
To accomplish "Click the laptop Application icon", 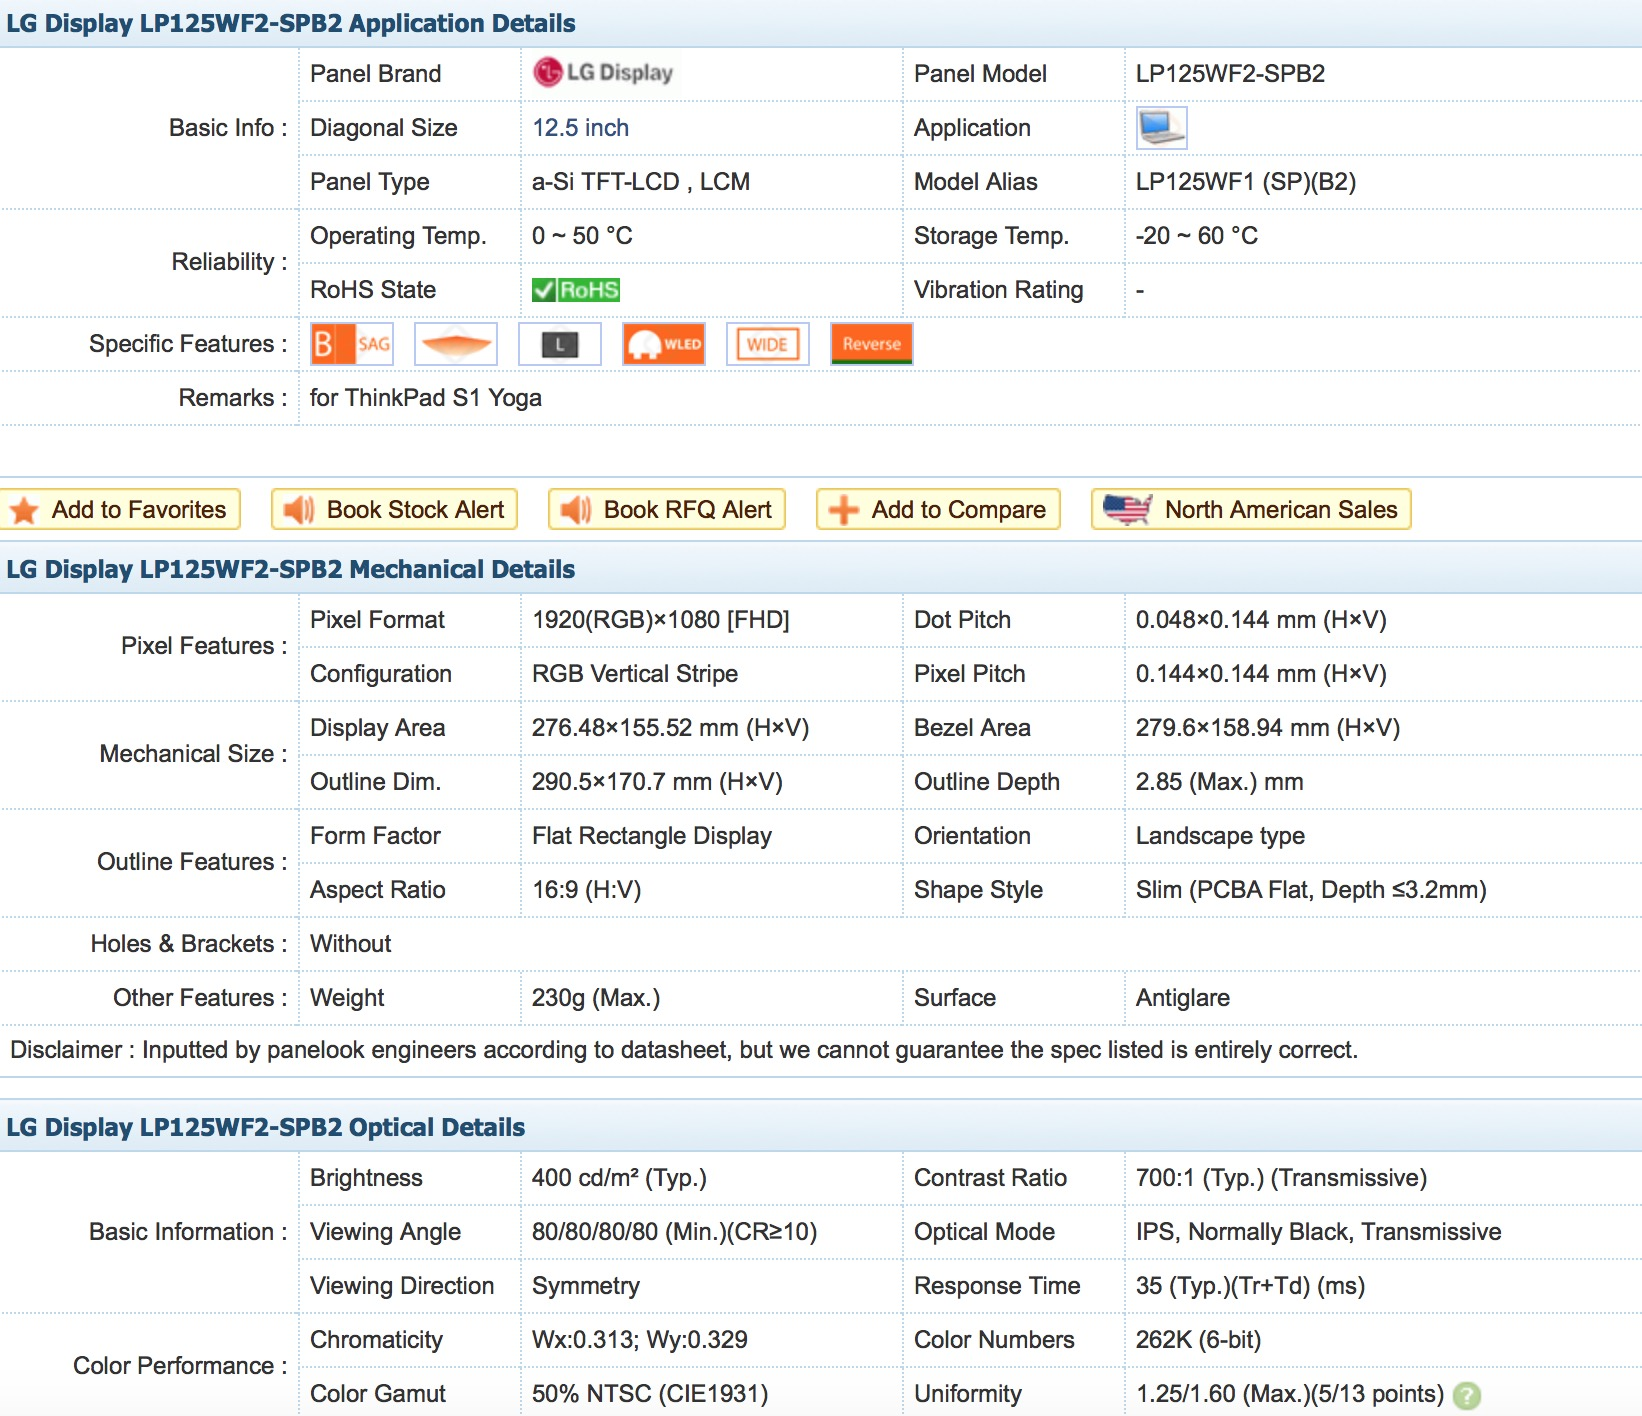I will 1161,128.
